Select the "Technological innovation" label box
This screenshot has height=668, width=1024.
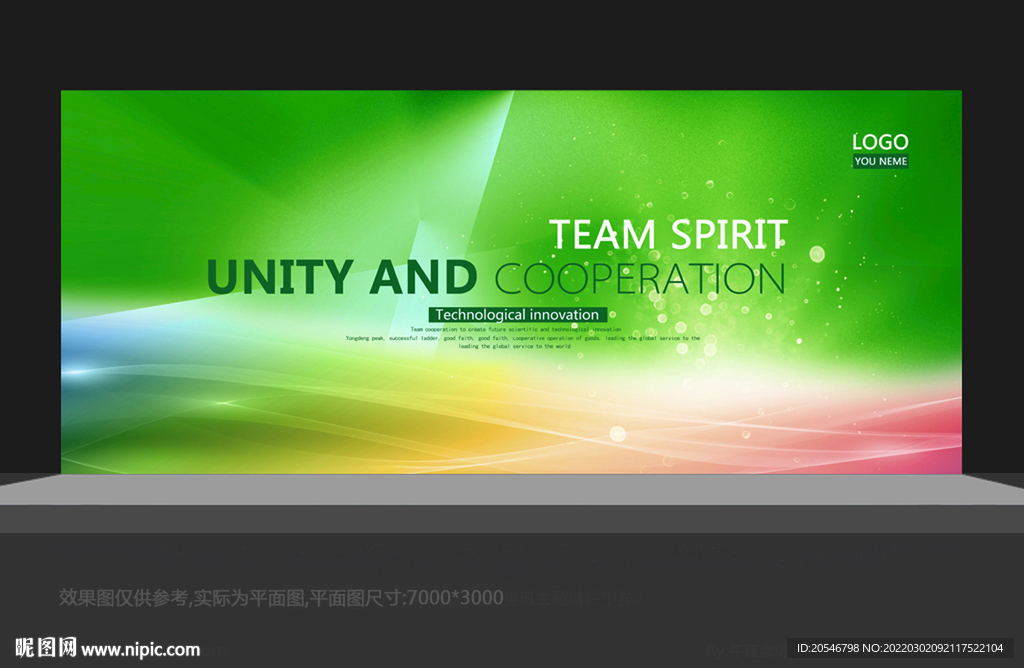[518, 315]
